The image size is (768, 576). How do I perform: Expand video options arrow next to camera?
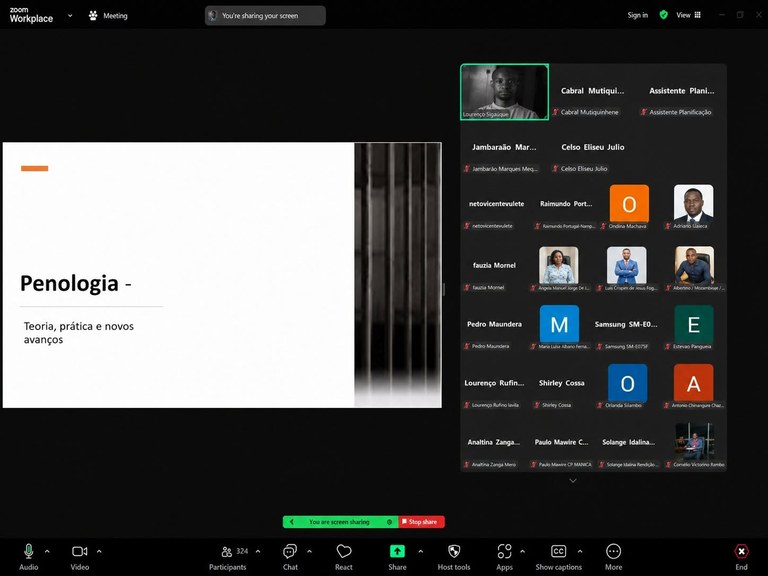pyautogui.click(x=99, y=552)
